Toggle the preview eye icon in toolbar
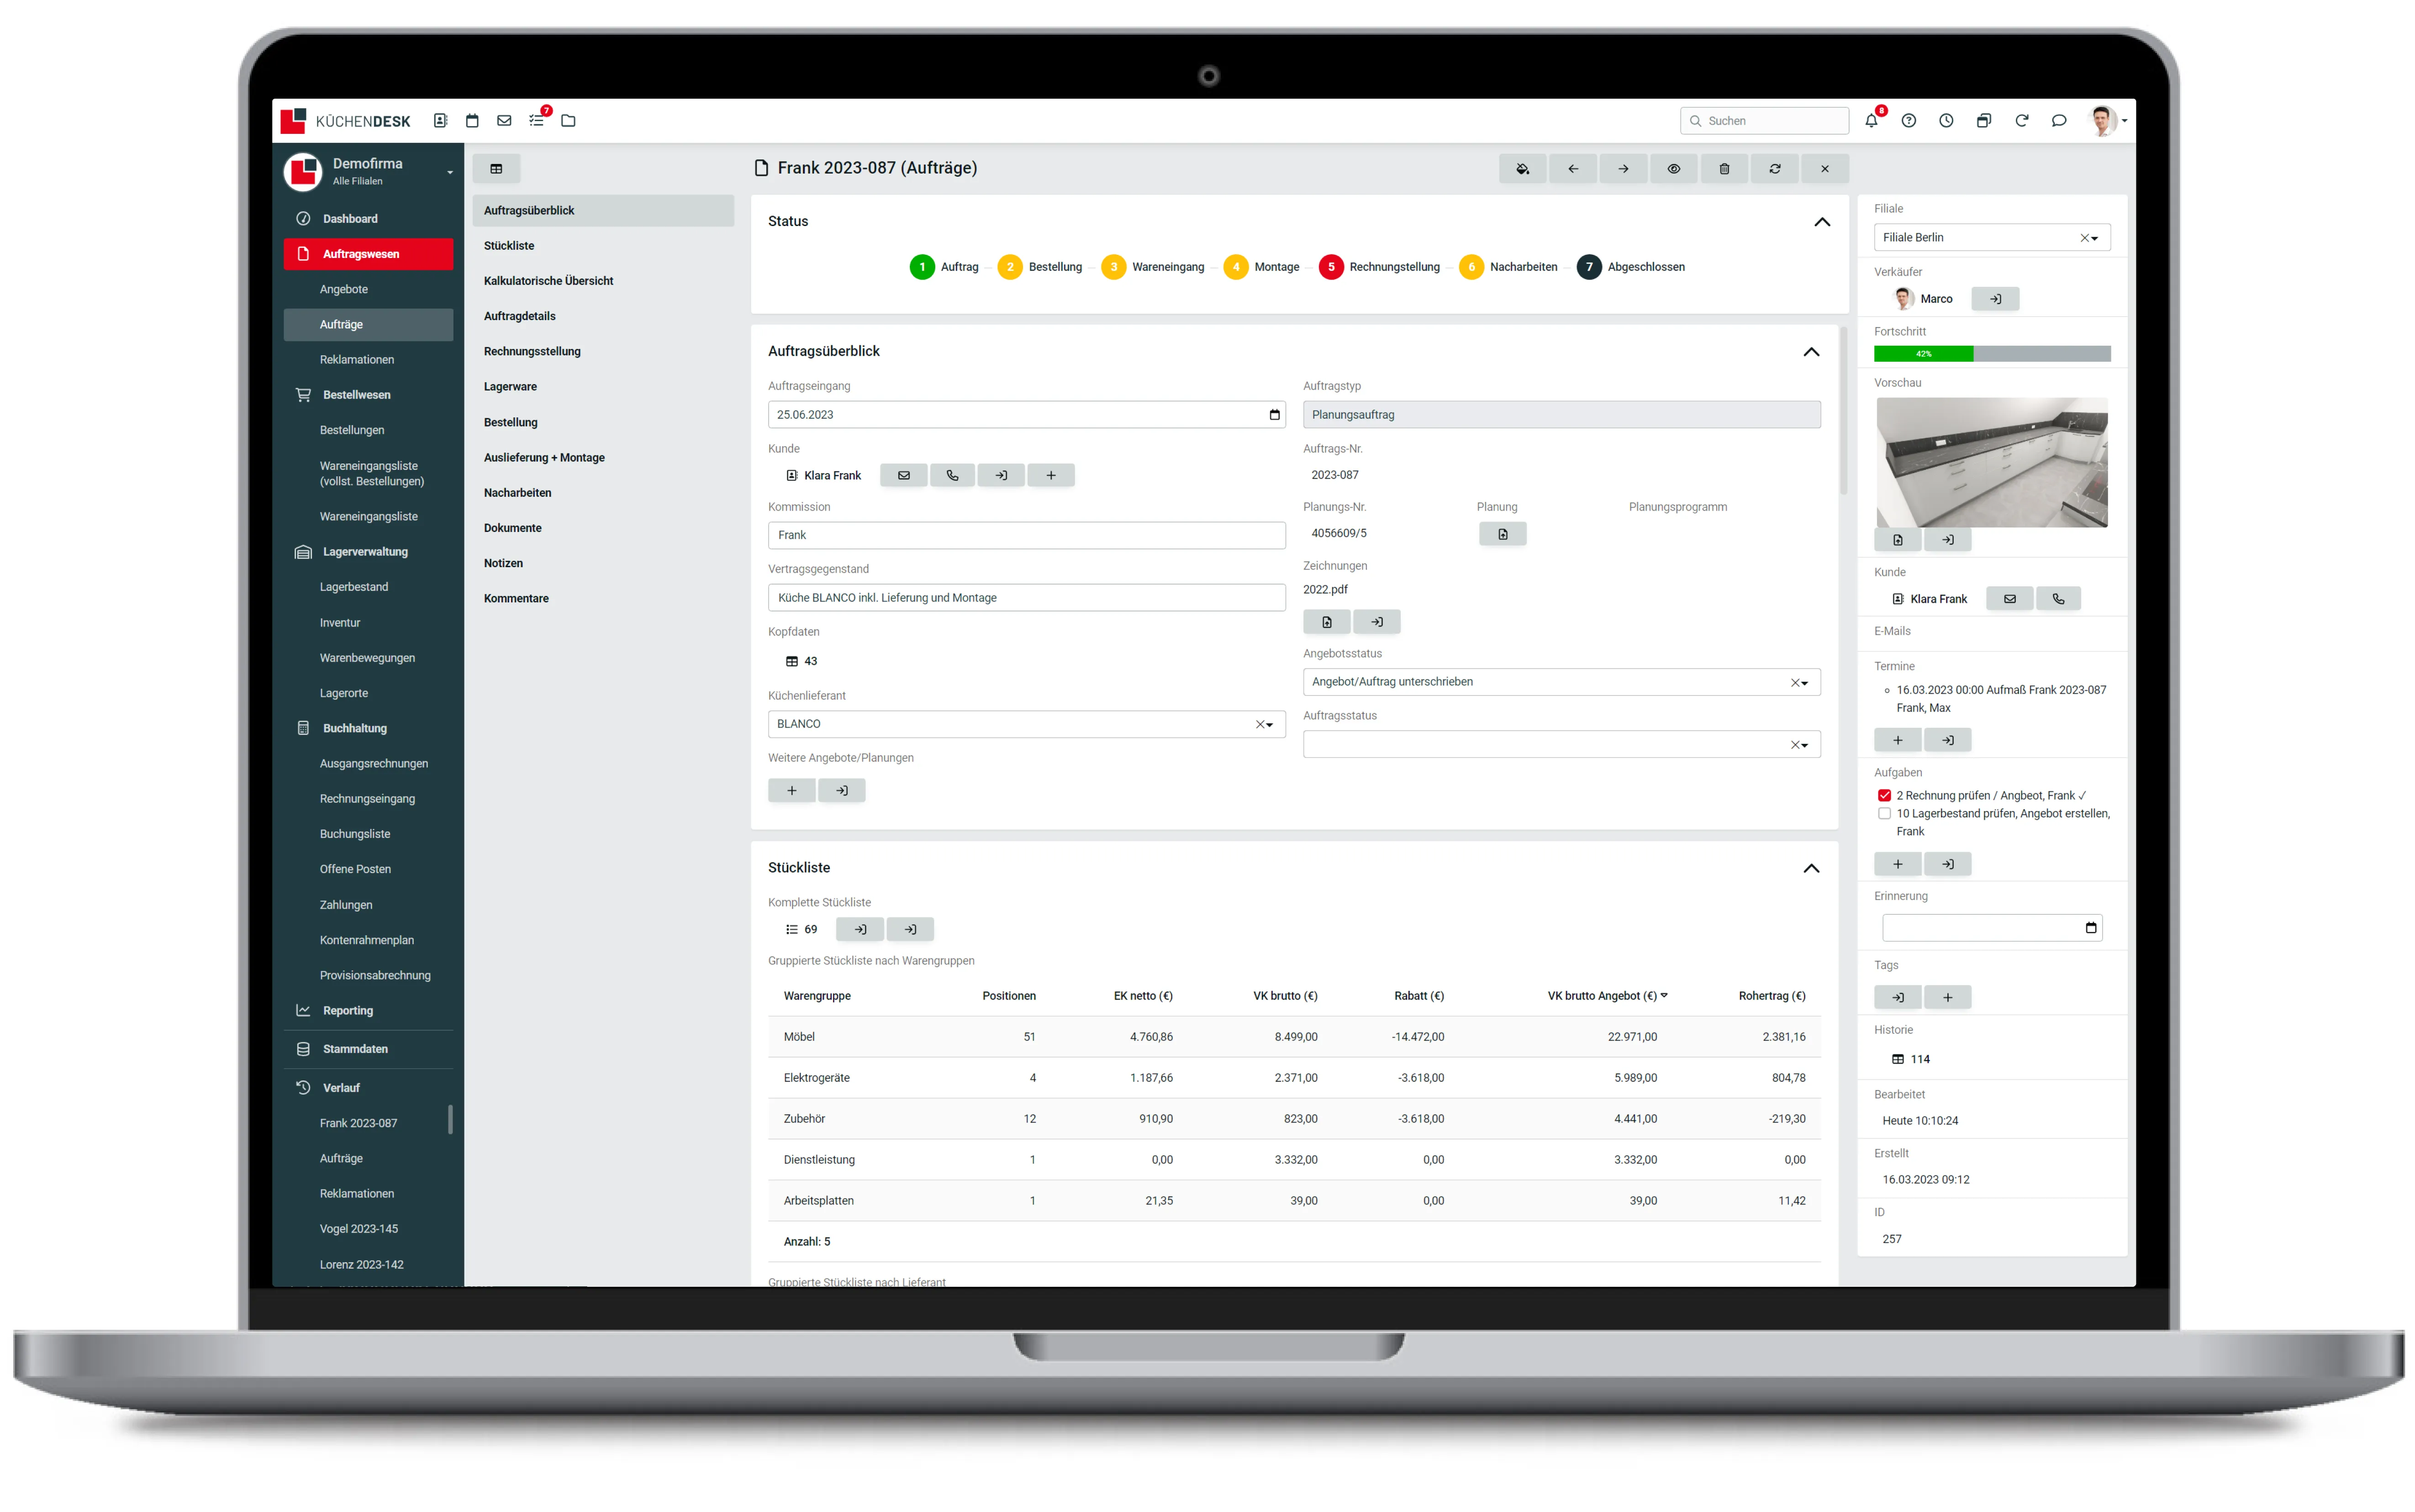Image resolution: width=2415 pixels, height=1512 pixels. click(x=1673, y=169)
